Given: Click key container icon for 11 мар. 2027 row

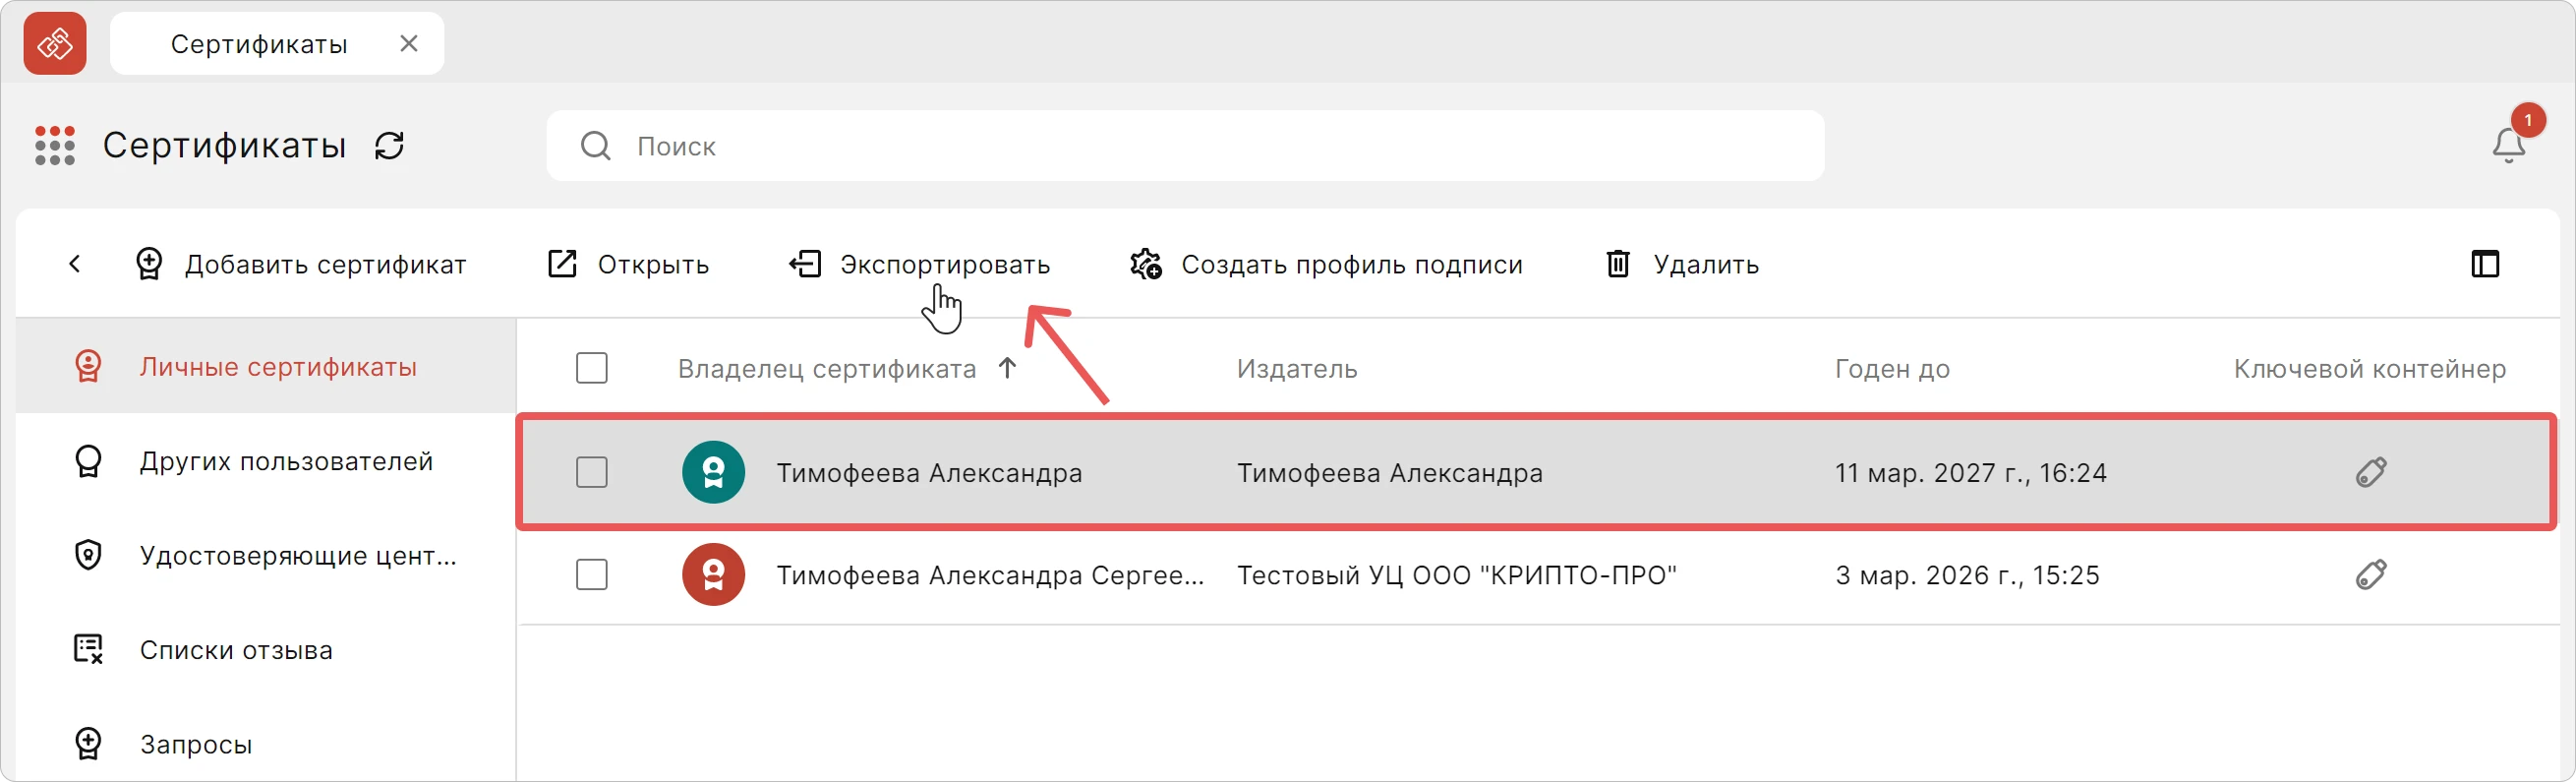Looking at the screenshot, I should [2371, 472].
